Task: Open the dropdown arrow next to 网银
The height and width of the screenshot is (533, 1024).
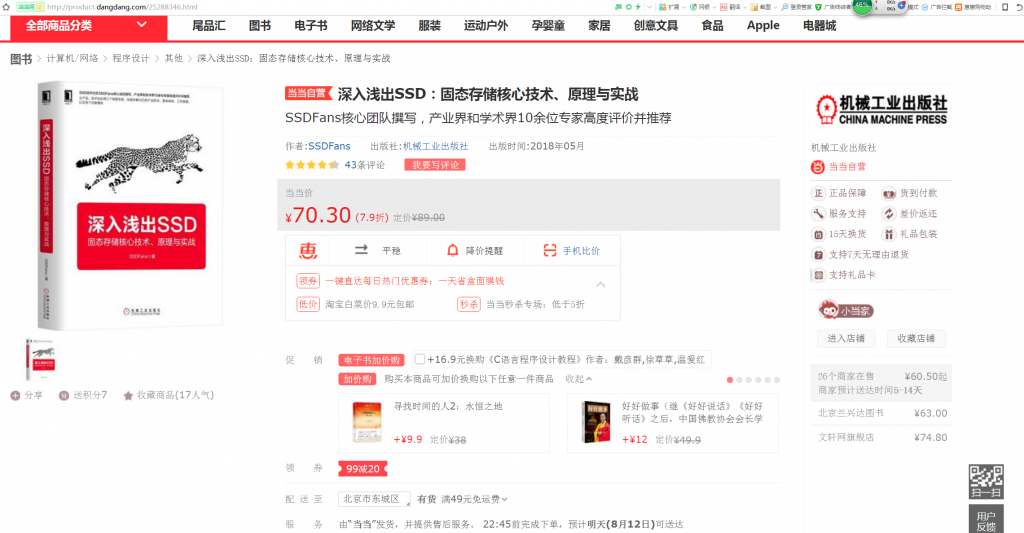Action: pos(714,7)
